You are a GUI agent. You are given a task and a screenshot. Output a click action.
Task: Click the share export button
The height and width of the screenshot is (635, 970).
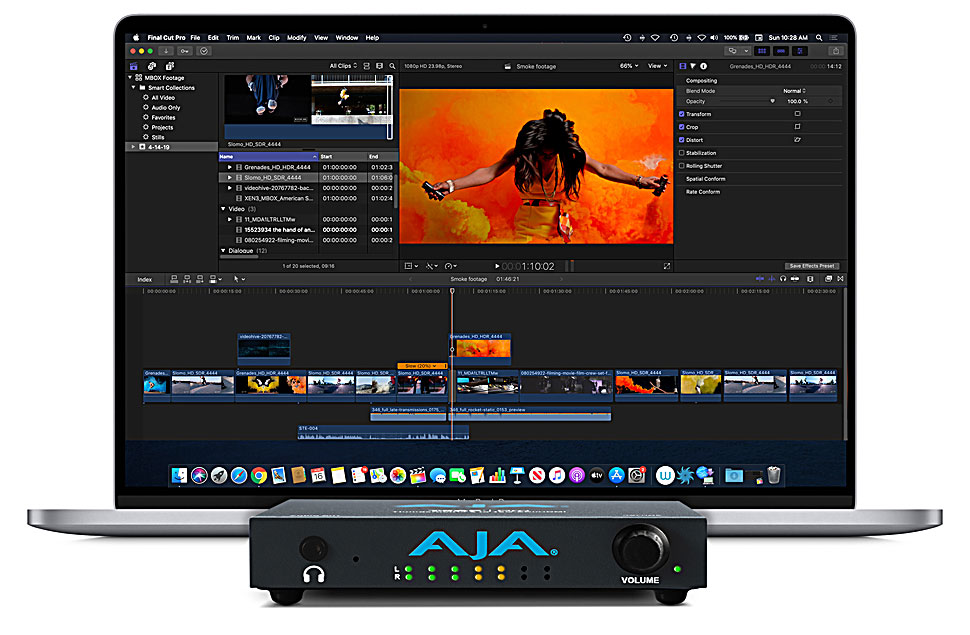point(835,51)
